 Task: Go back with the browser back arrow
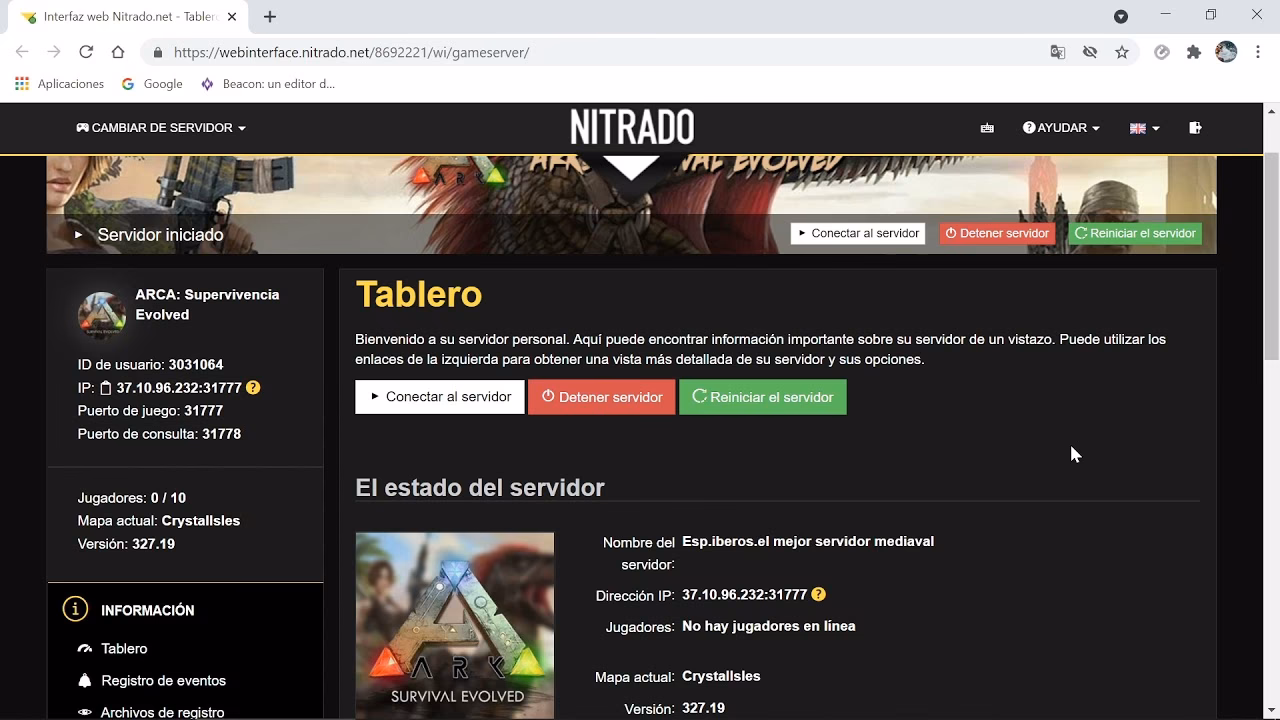(22, 52)
